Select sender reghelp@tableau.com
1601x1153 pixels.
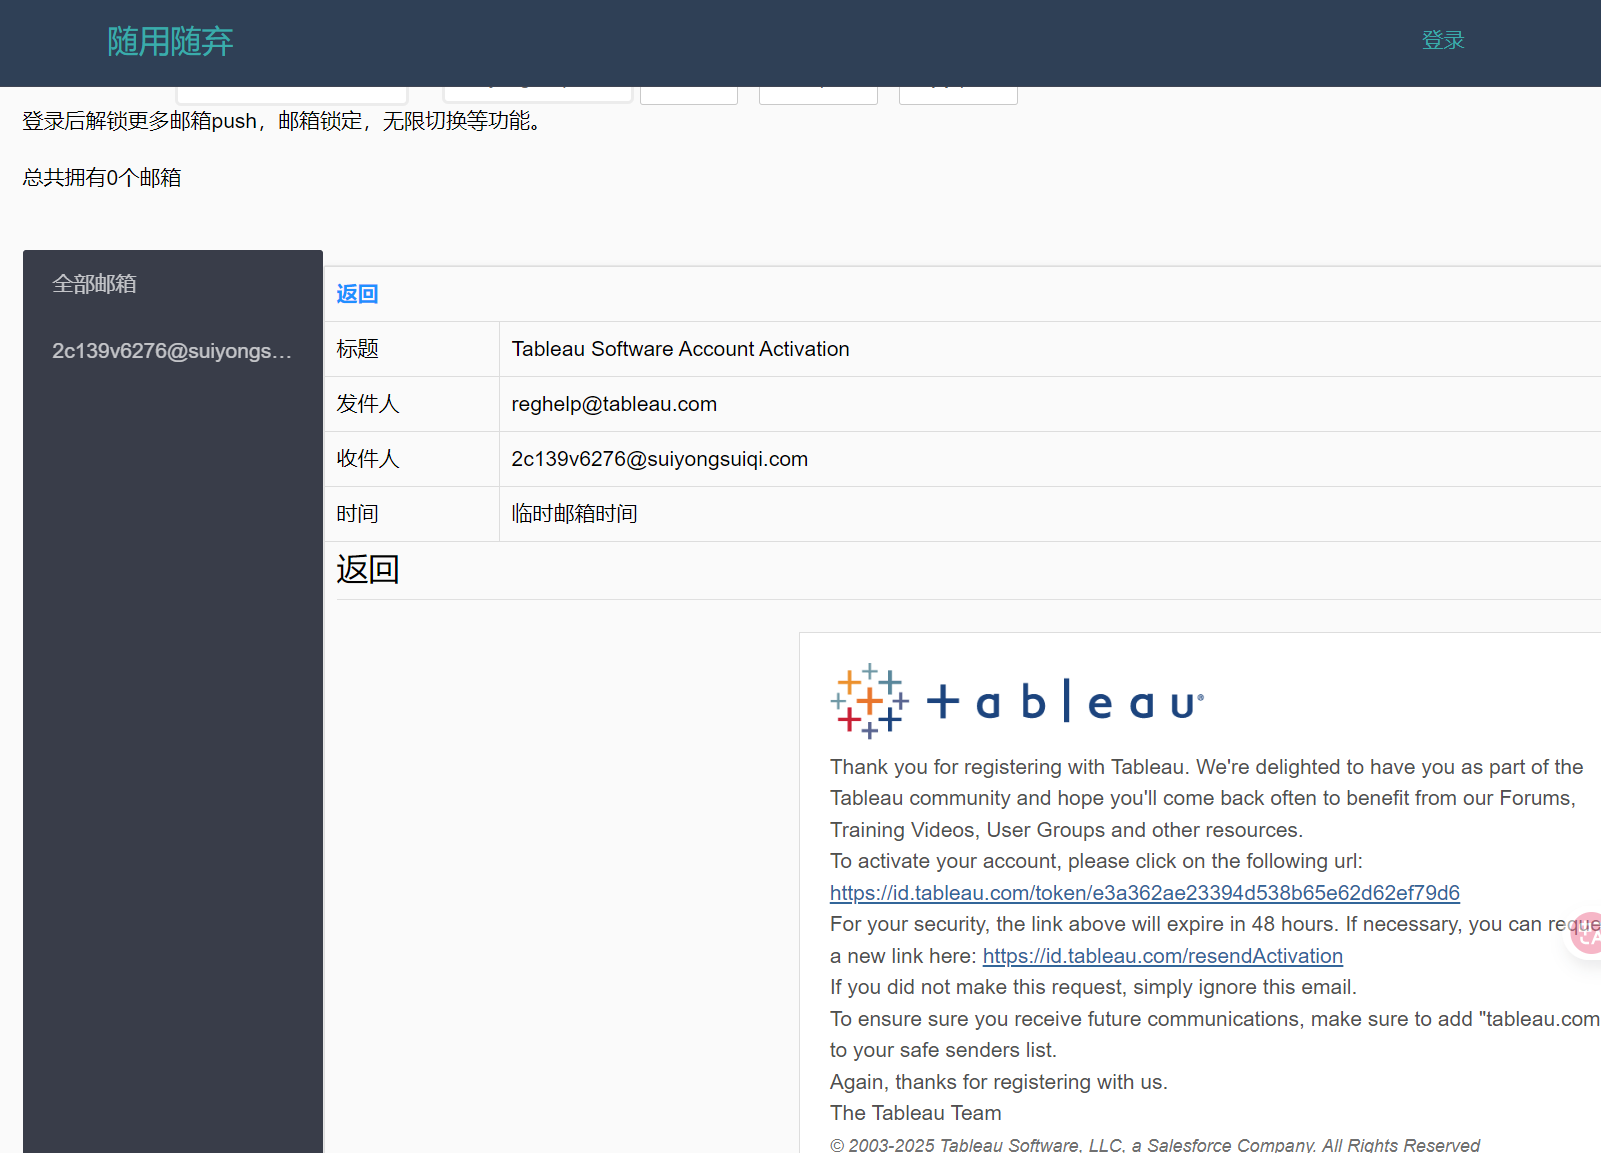614,404
